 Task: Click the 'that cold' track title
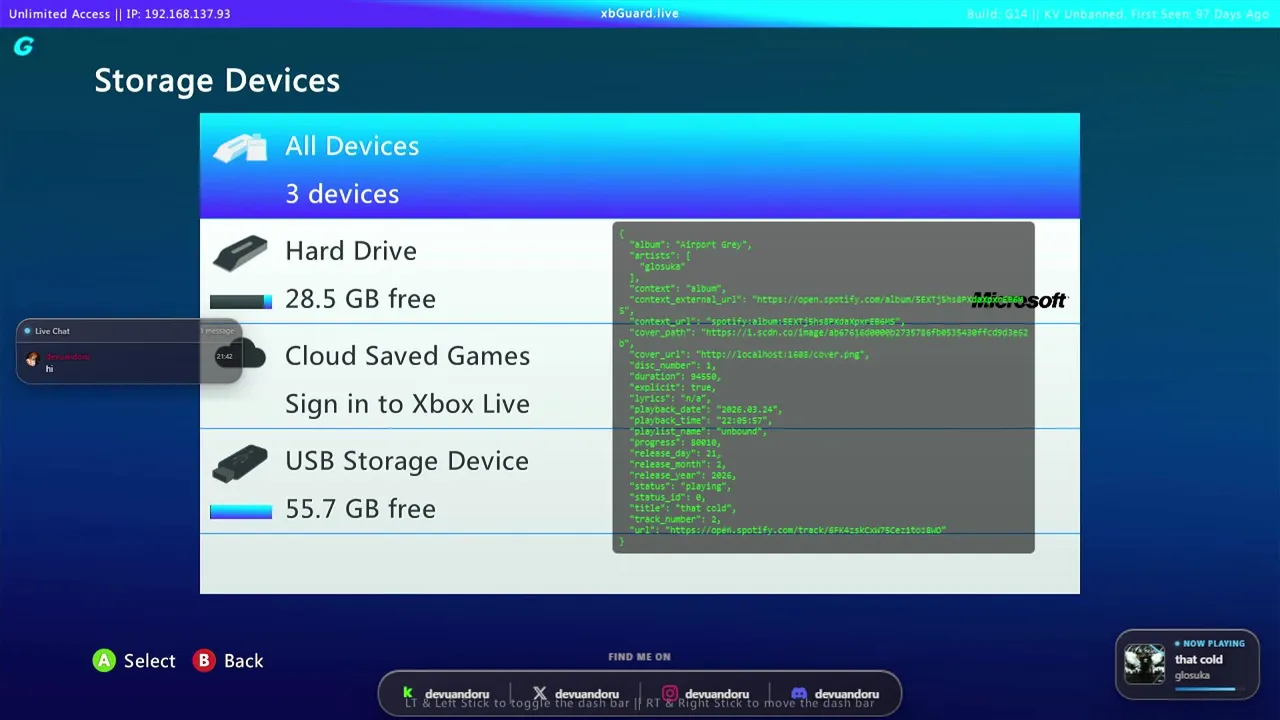pos(1199,659)
